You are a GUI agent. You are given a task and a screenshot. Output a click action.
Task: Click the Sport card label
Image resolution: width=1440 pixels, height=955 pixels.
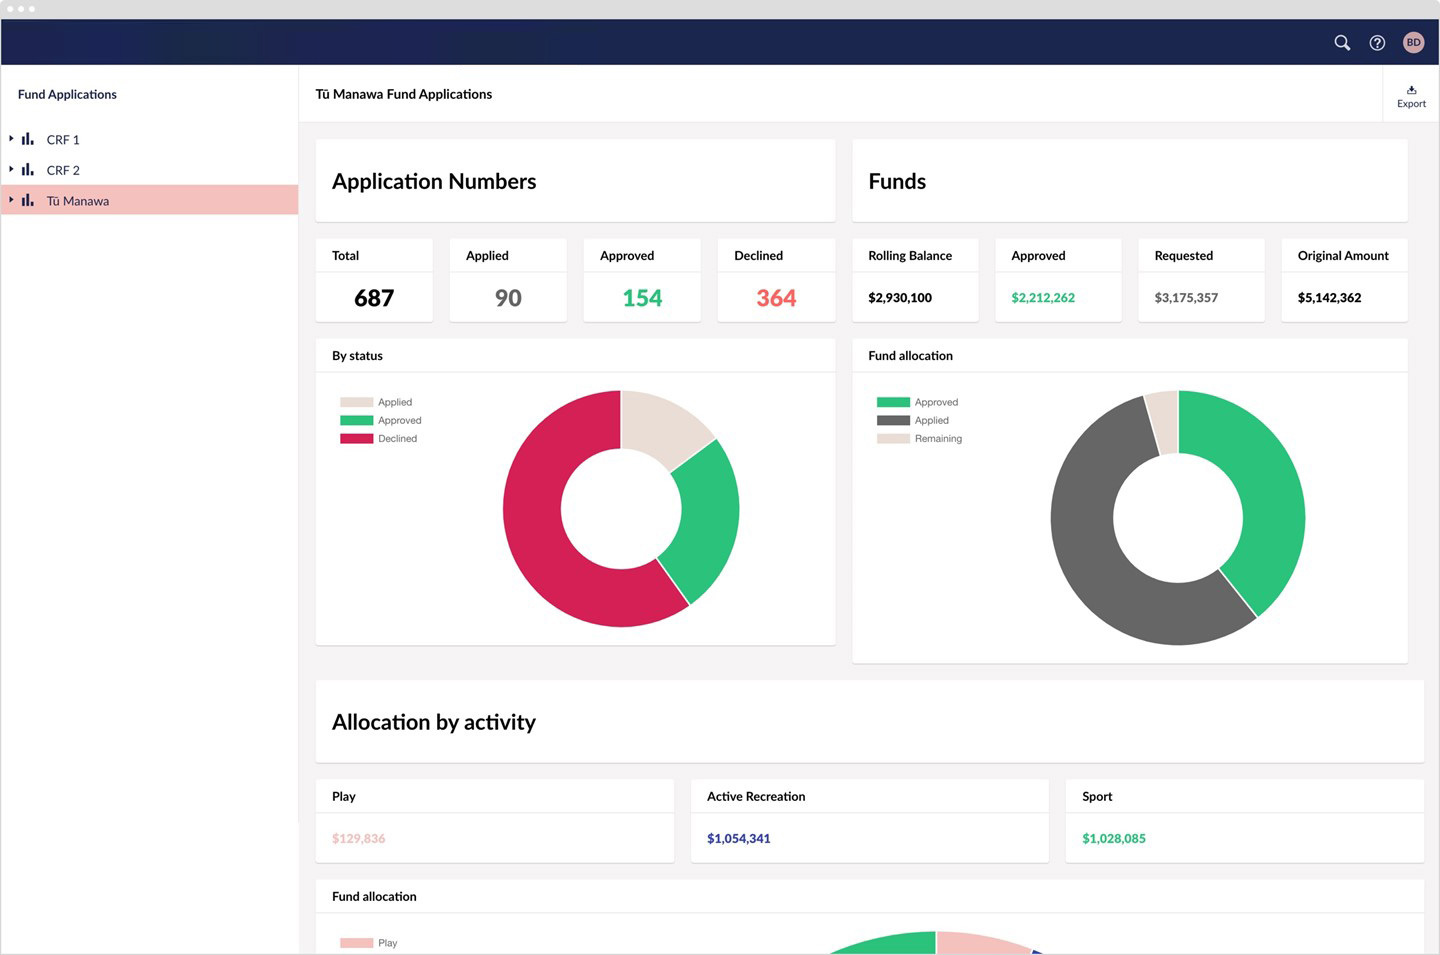(x=1097, y=797)
